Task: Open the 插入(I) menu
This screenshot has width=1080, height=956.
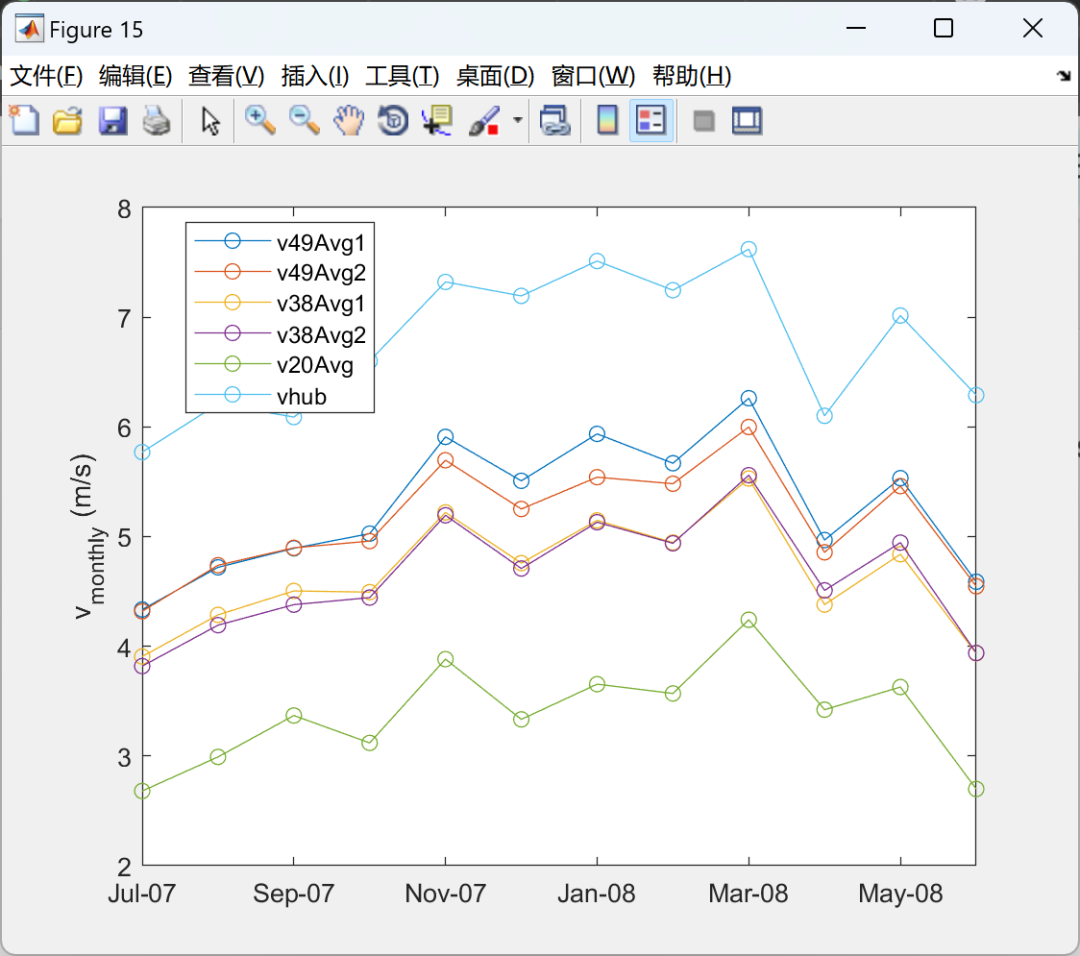Action: click(x=315, y=76)
